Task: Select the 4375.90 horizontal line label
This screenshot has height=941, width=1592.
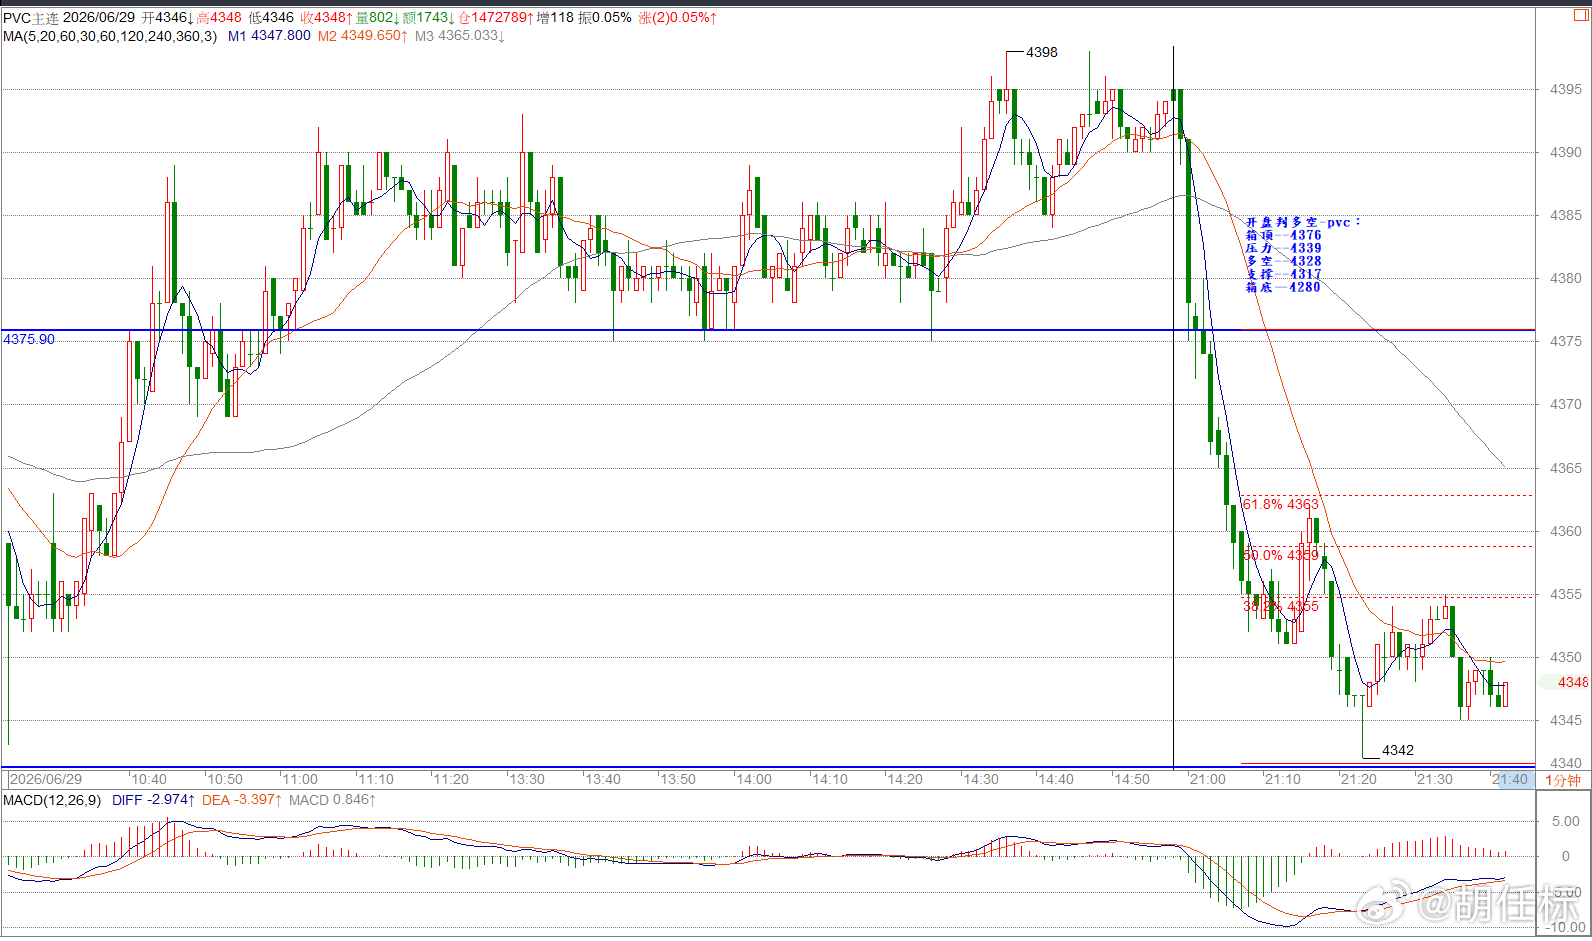Action: (29, 339)
